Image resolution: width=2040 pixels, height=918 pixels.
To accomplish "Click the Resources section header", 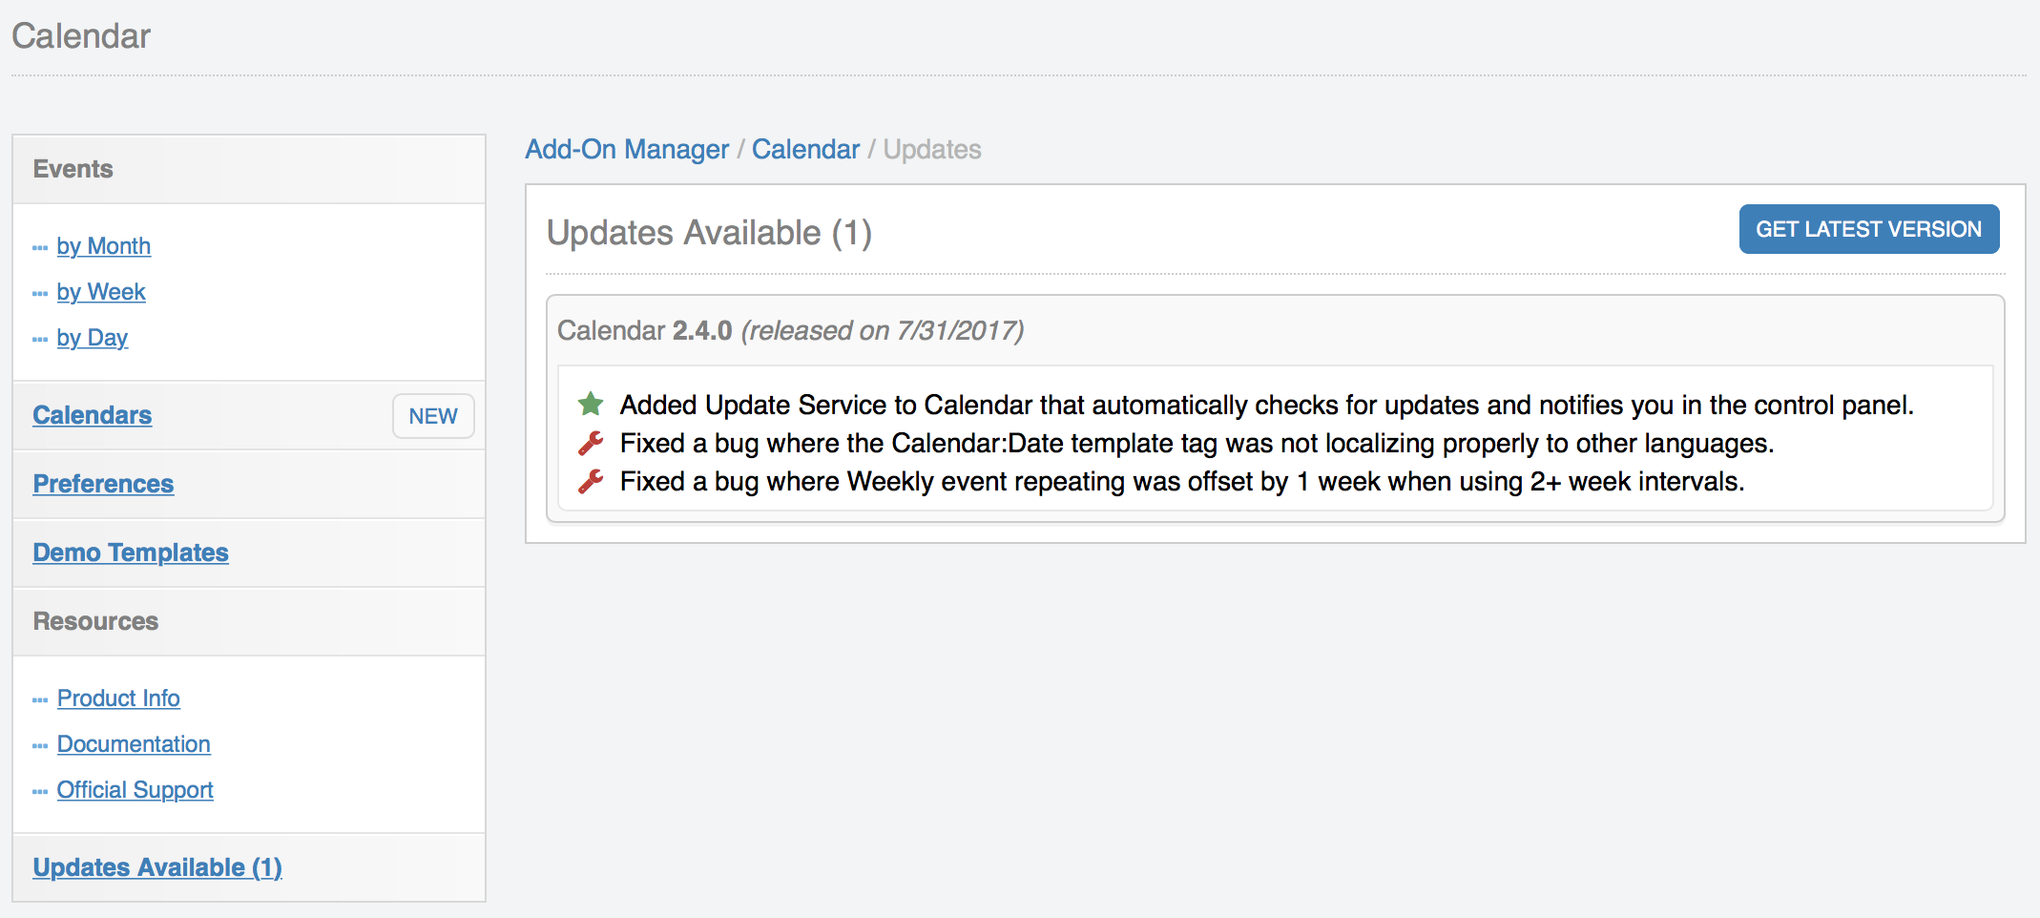I will coord(95,621).
